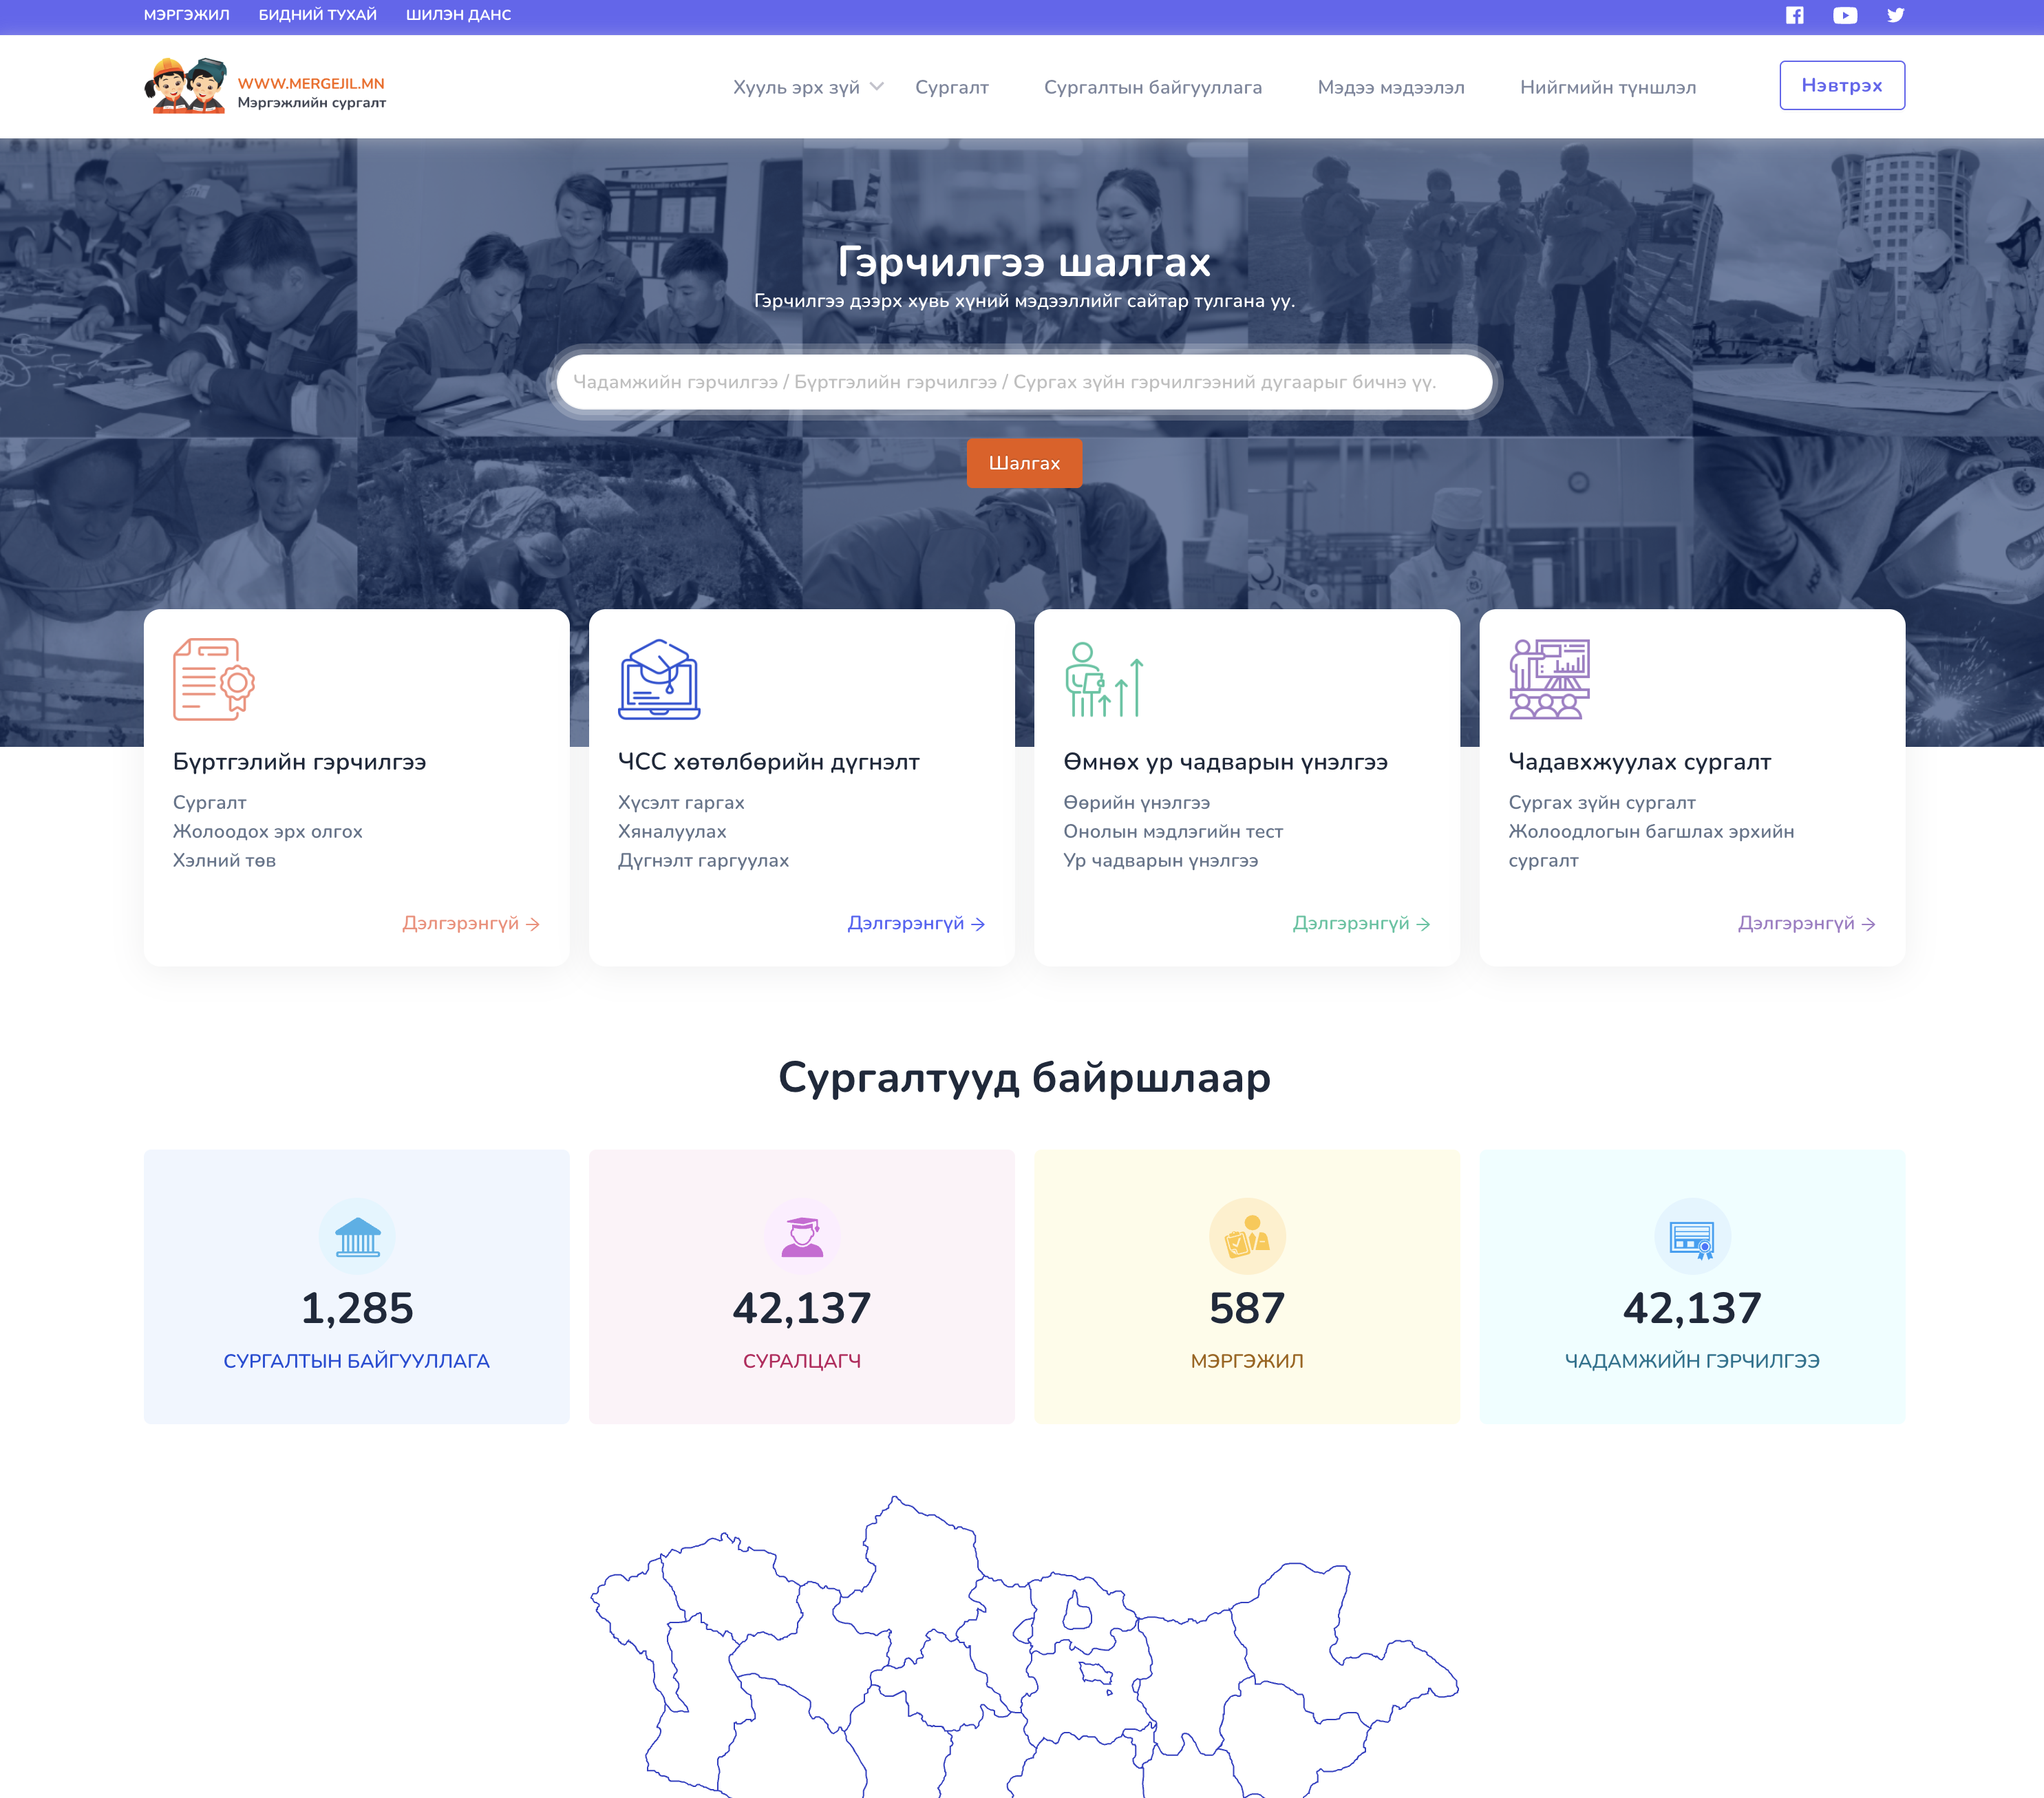This screenshot has width=2044, height=1798.
Task: Click the Суралцагч graduate icon
Action: (x=802, y=1236)
